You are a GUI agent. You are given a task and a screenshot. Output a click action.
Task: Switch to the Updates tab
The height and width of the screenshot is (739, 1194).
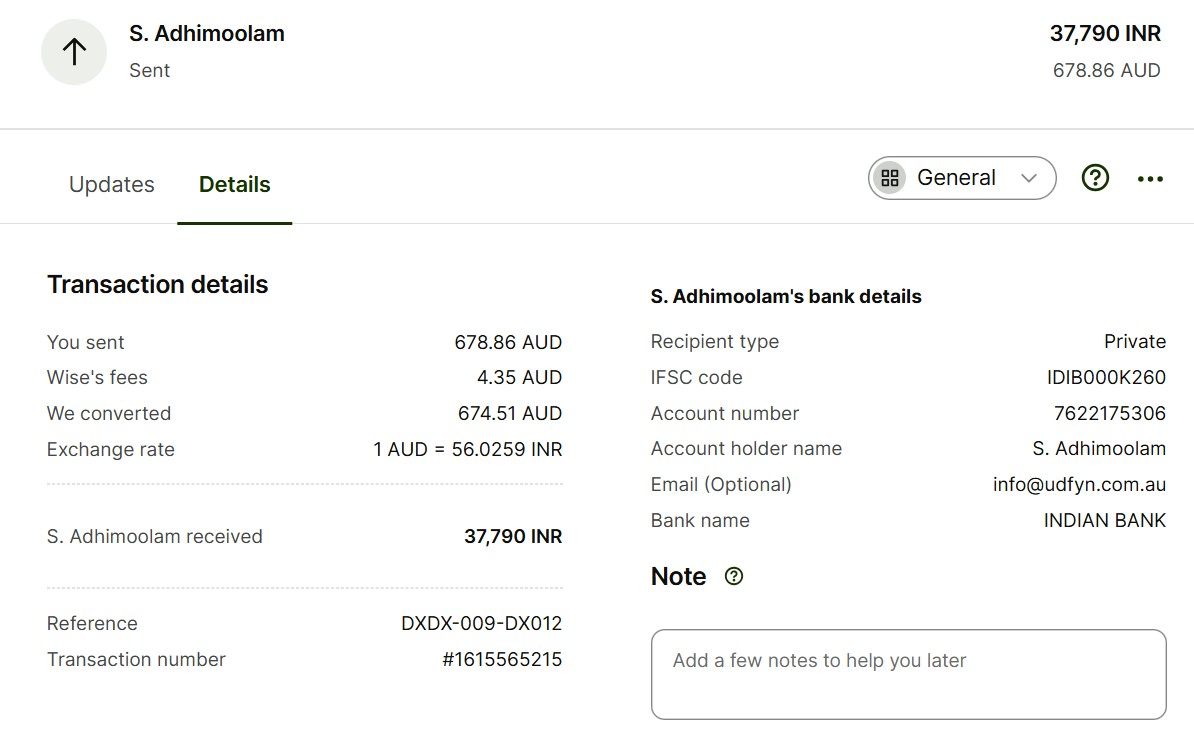point(111,184)
